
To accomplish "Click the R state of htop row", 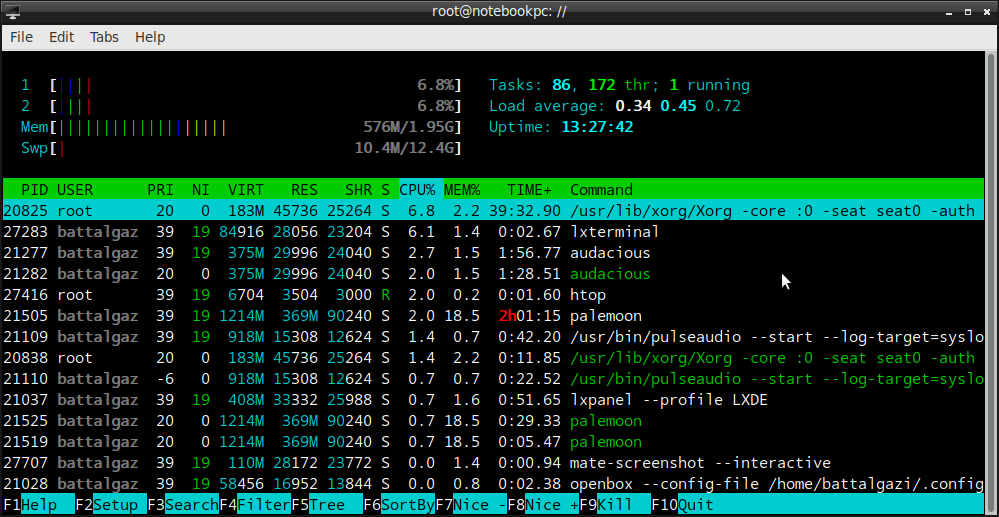I will point(385,295).
